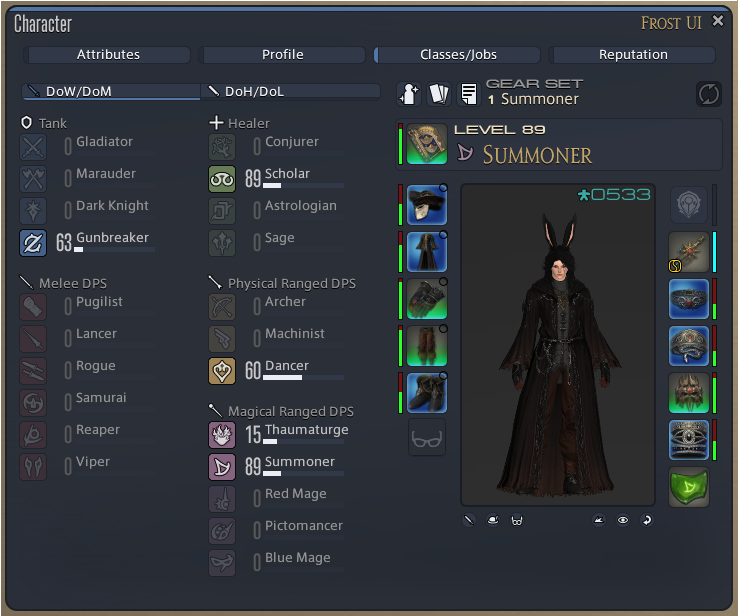Click the Pictomancer job icon
The width and height of the screenshot is (738, 616).
click(222, 531)
